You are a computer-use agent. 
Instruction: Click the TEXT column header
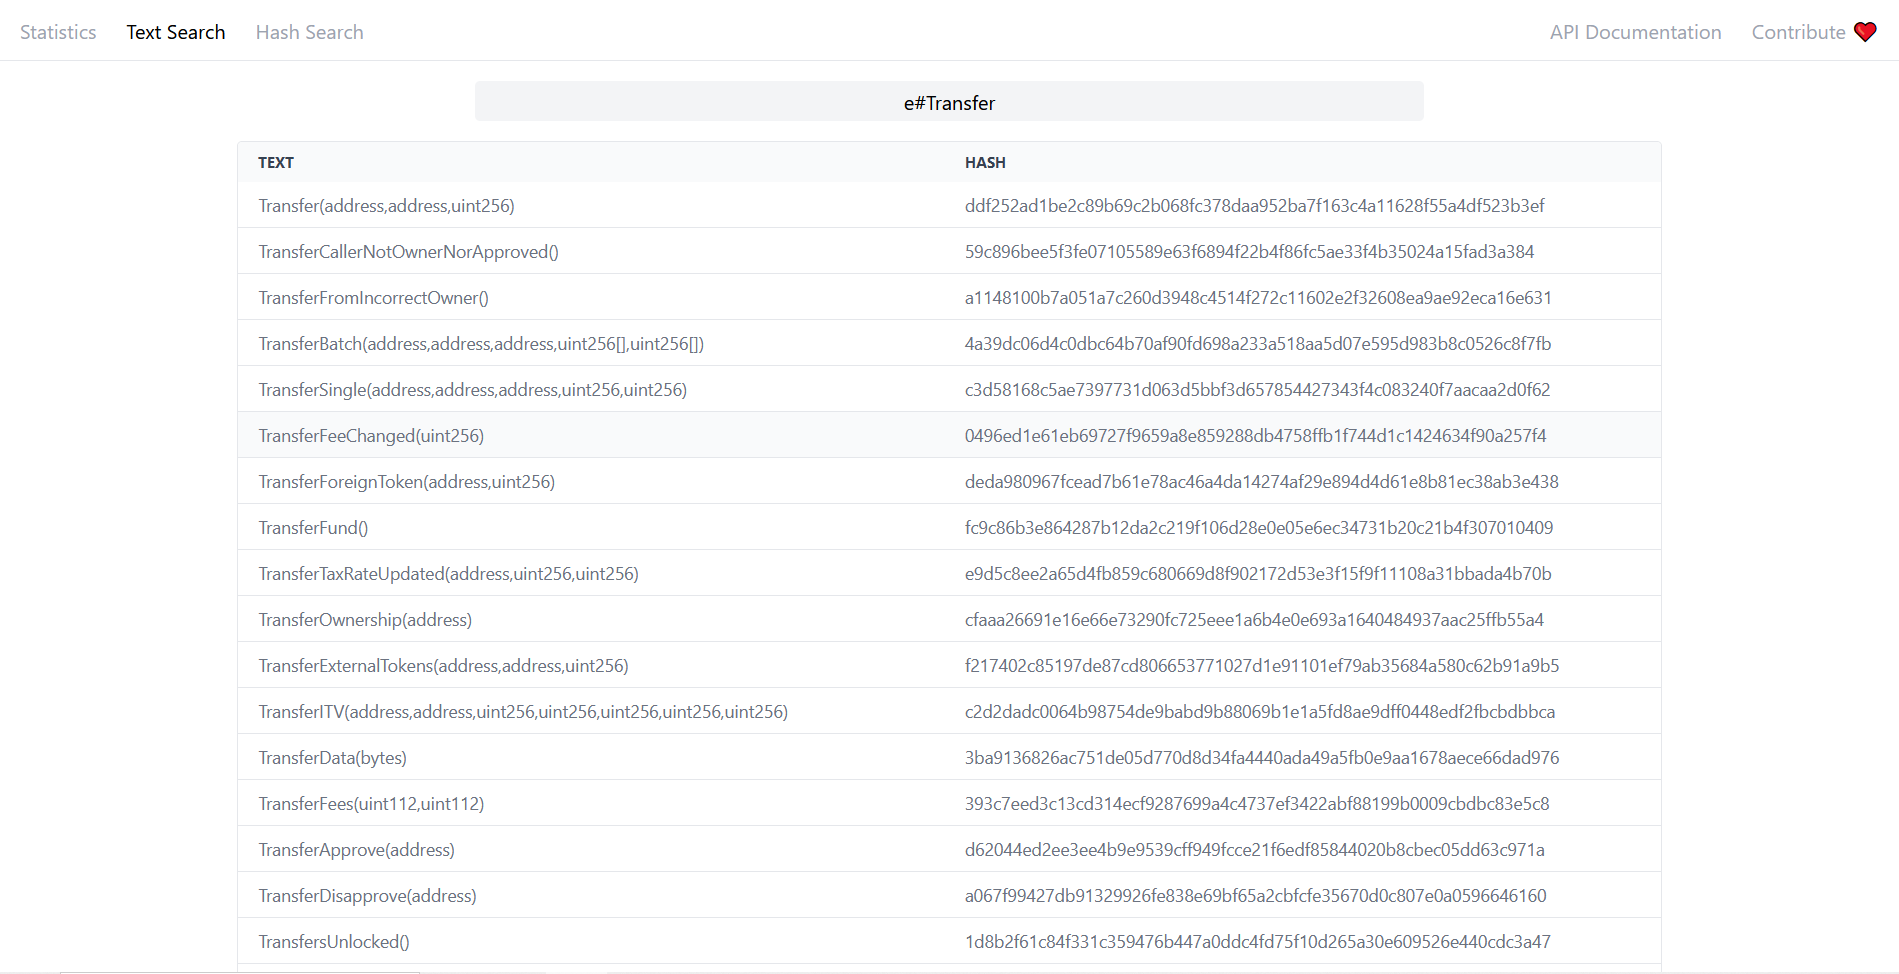(276, 162)
